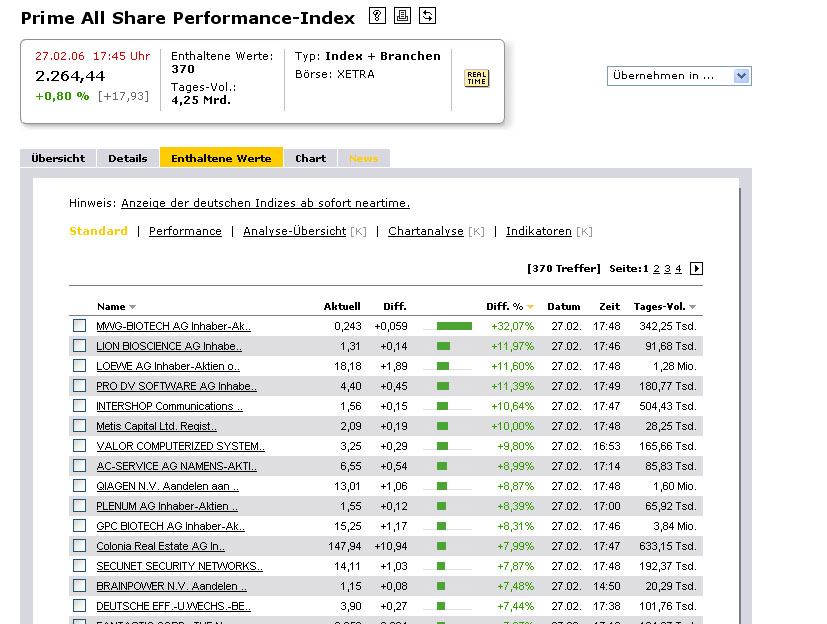Check VALOR COMPUTERIZED SYSTEM checkbox
Screen dimensions: 827x624
(80, 446)
